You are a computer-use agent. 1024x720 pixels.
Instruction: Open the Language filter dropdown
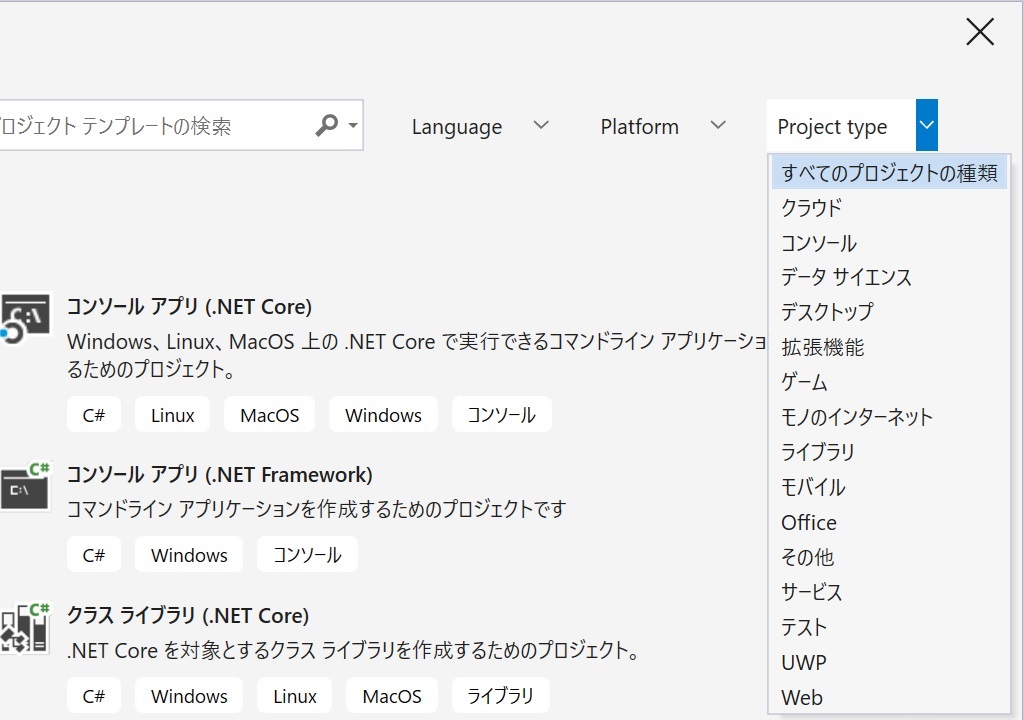click(x=480, y=125)
